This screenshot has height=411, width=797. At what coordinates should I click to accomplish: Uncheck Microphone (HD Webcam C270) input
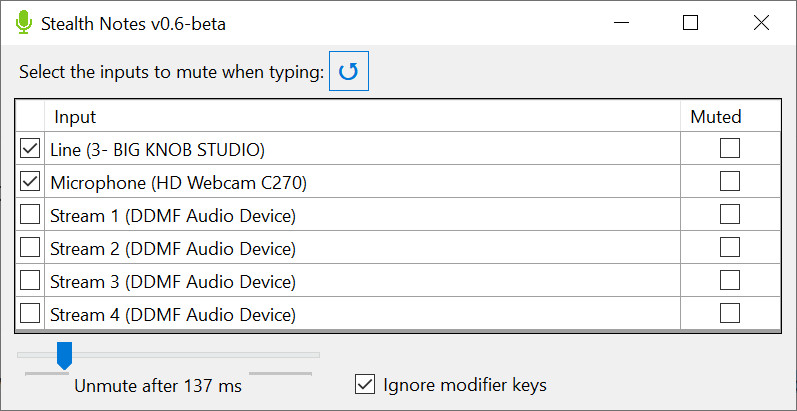[30, 181]
